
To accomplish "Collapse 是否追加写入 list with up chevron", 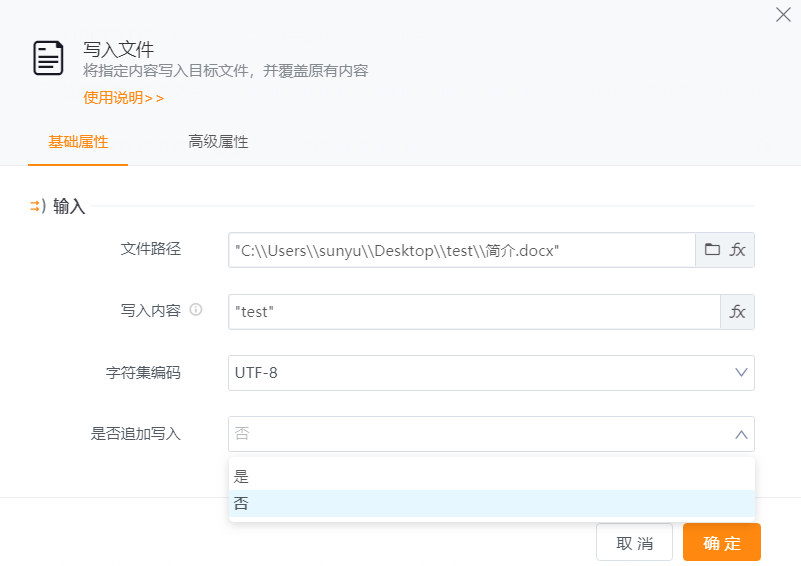I will click(741, 434).
